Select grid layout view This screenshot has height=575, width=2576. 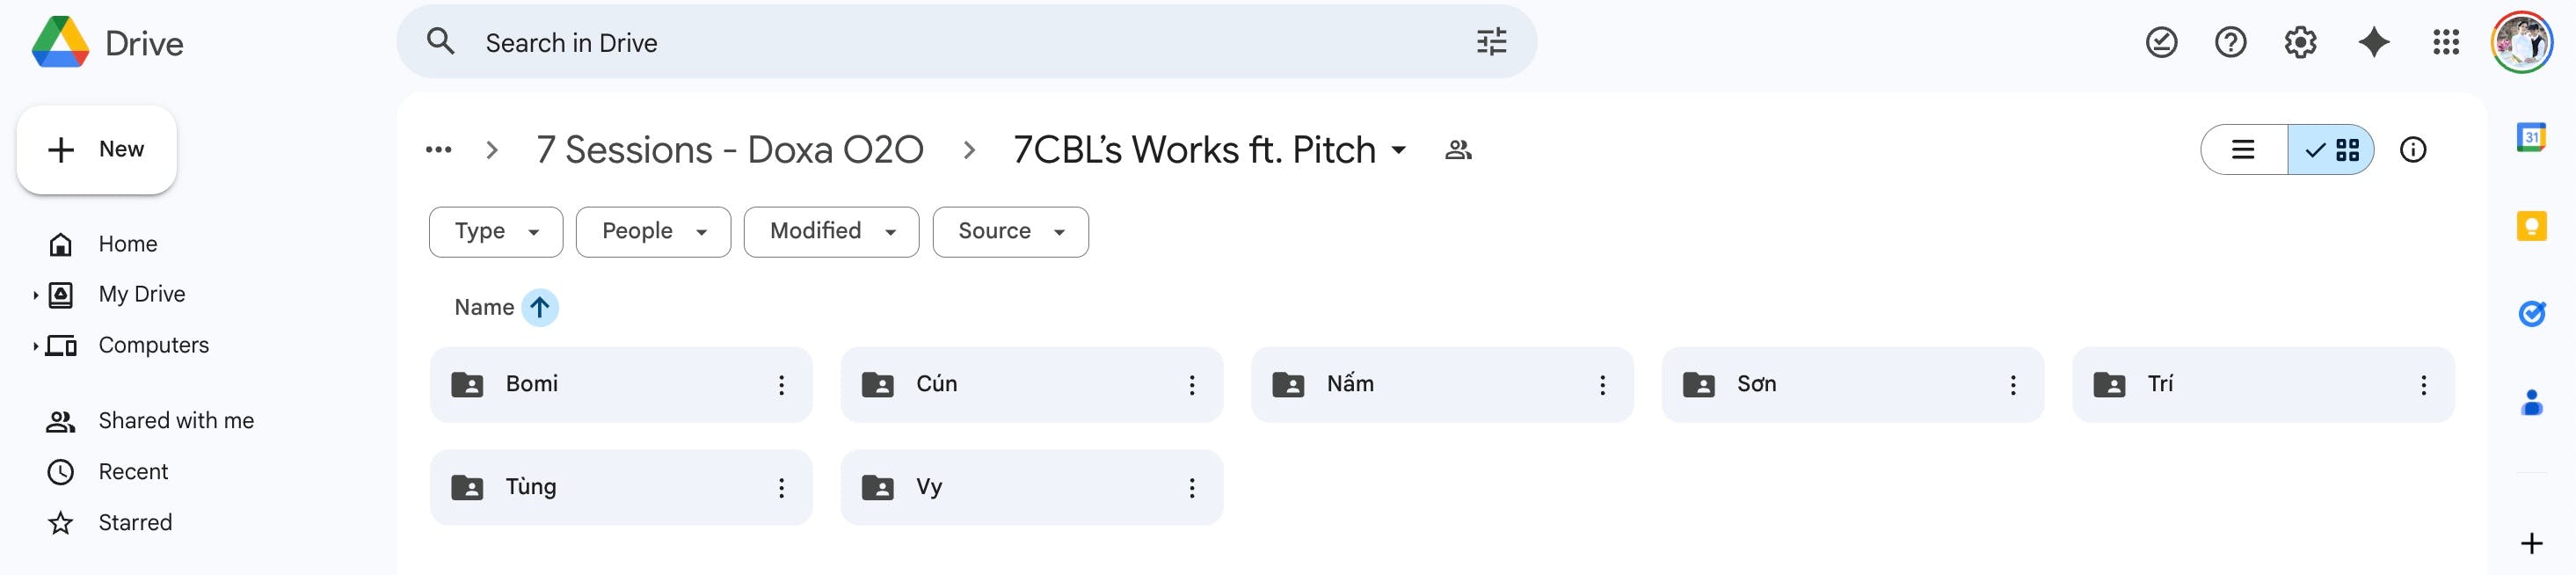(2331, 150)
